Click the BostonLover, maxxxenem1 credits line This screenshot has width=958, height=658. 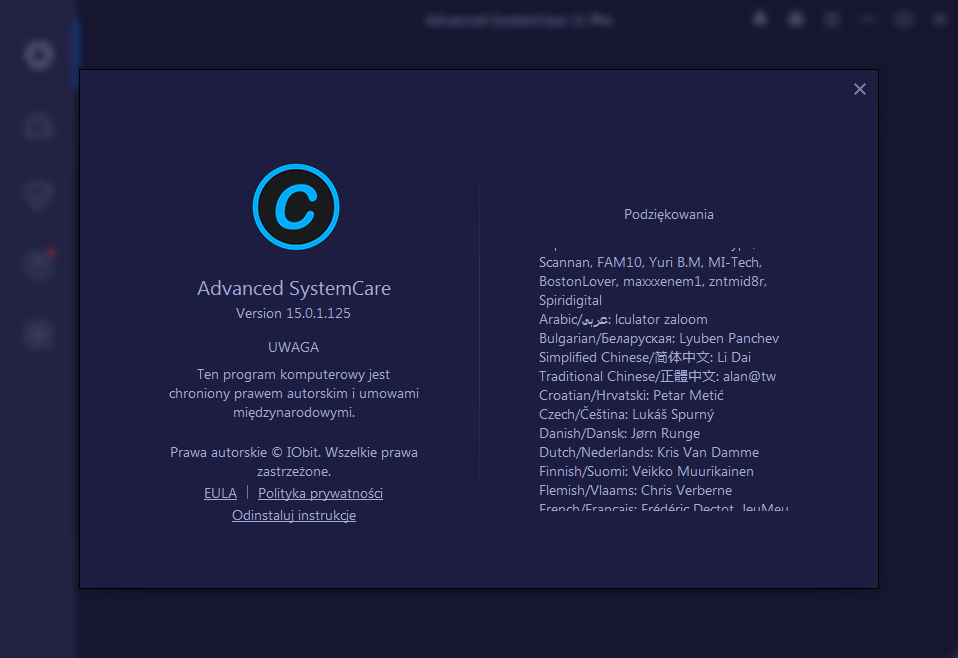653,282
